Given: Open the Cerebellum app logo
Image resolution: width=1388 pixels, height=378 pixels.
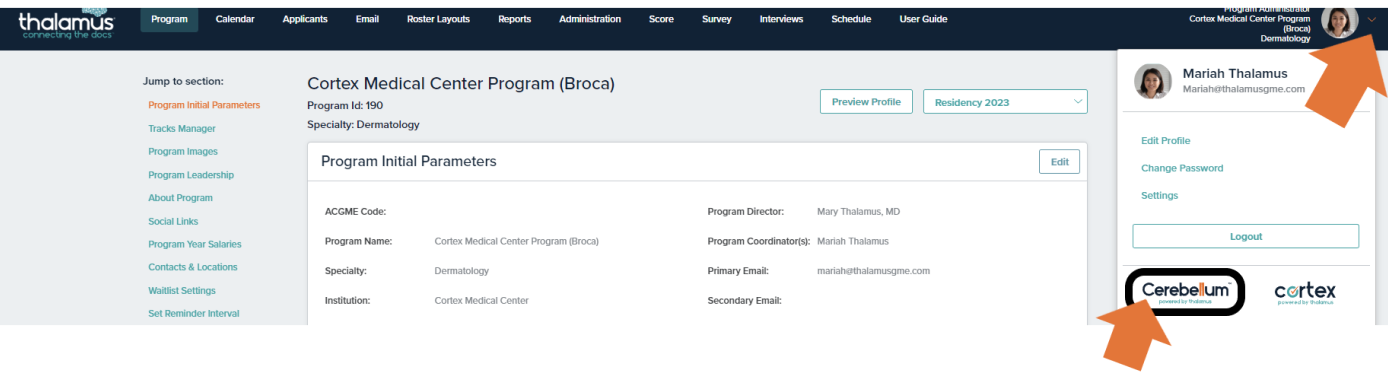Looking at the screenshot, I should pyautogui.click(x=1185, y=292).
